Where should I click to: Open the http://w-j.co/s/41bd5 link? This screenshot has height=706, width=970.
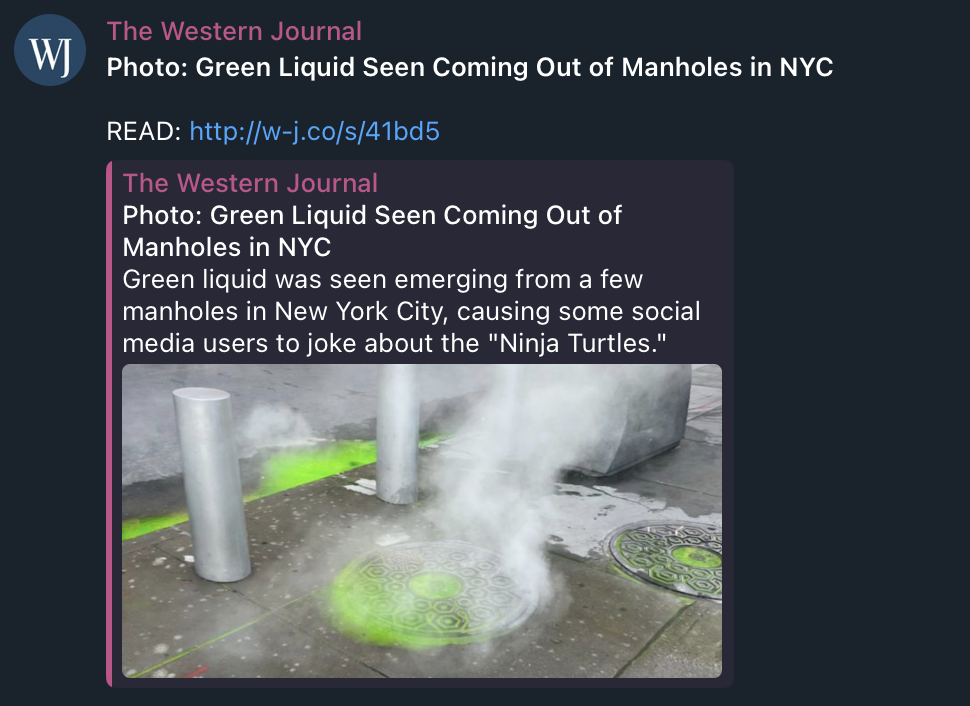(314, 131)
